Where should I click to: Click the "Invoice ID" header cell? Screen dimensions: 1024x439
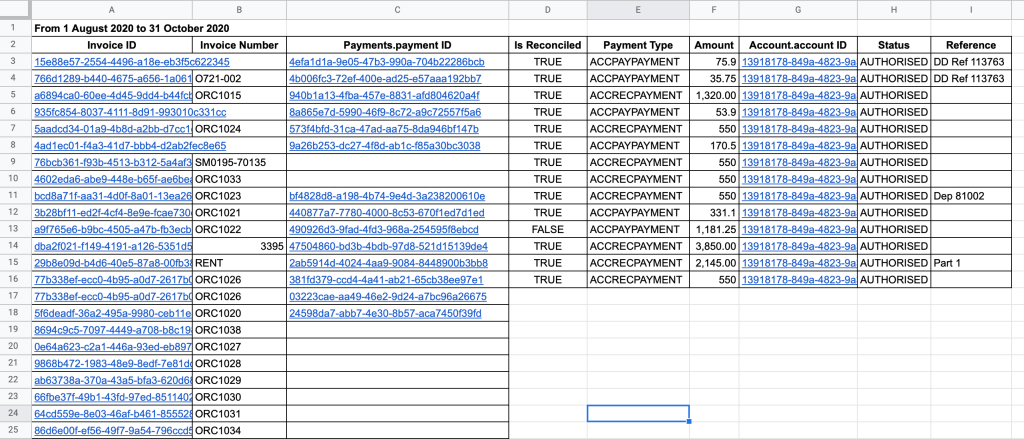point(112,45)
